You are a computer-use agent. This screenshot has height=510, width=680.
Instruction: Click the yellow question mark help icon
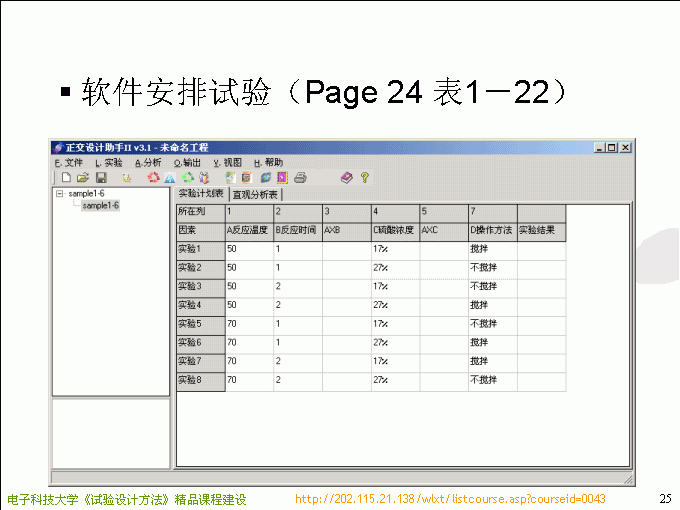(365, 178)
